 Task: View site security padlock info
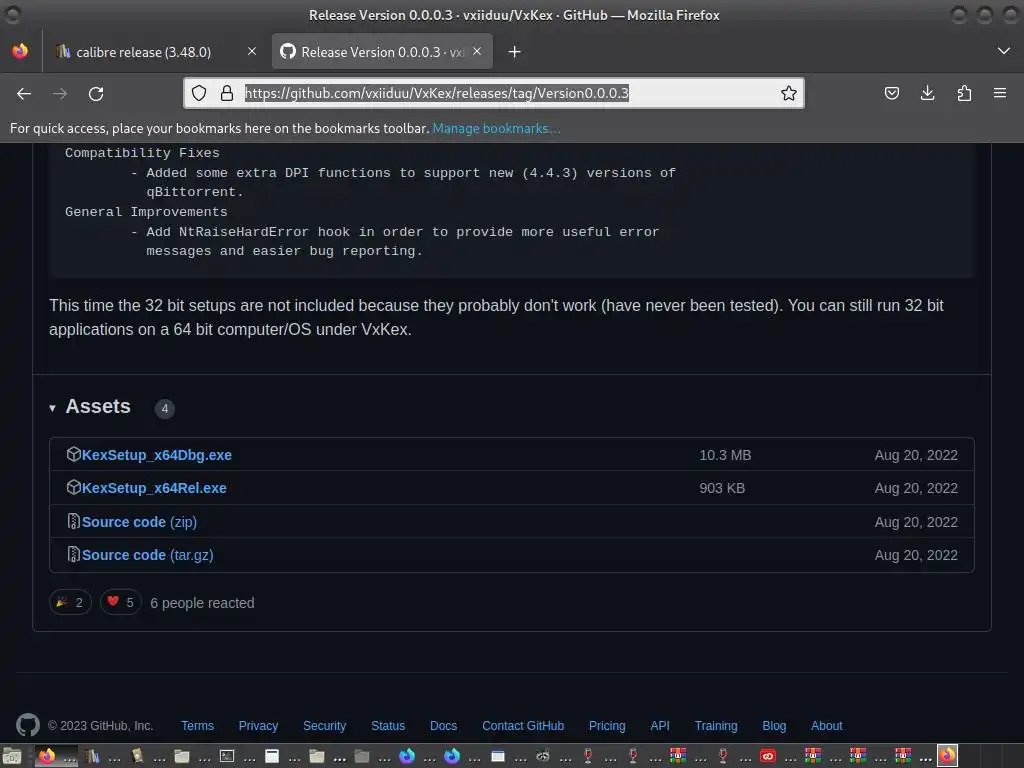[x=227, y=93]
